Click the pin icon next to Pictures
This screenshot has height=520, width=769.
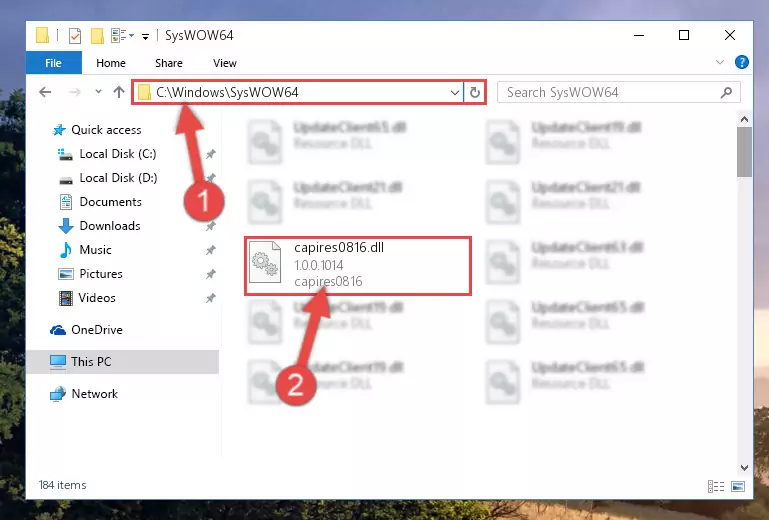point(210,274)
